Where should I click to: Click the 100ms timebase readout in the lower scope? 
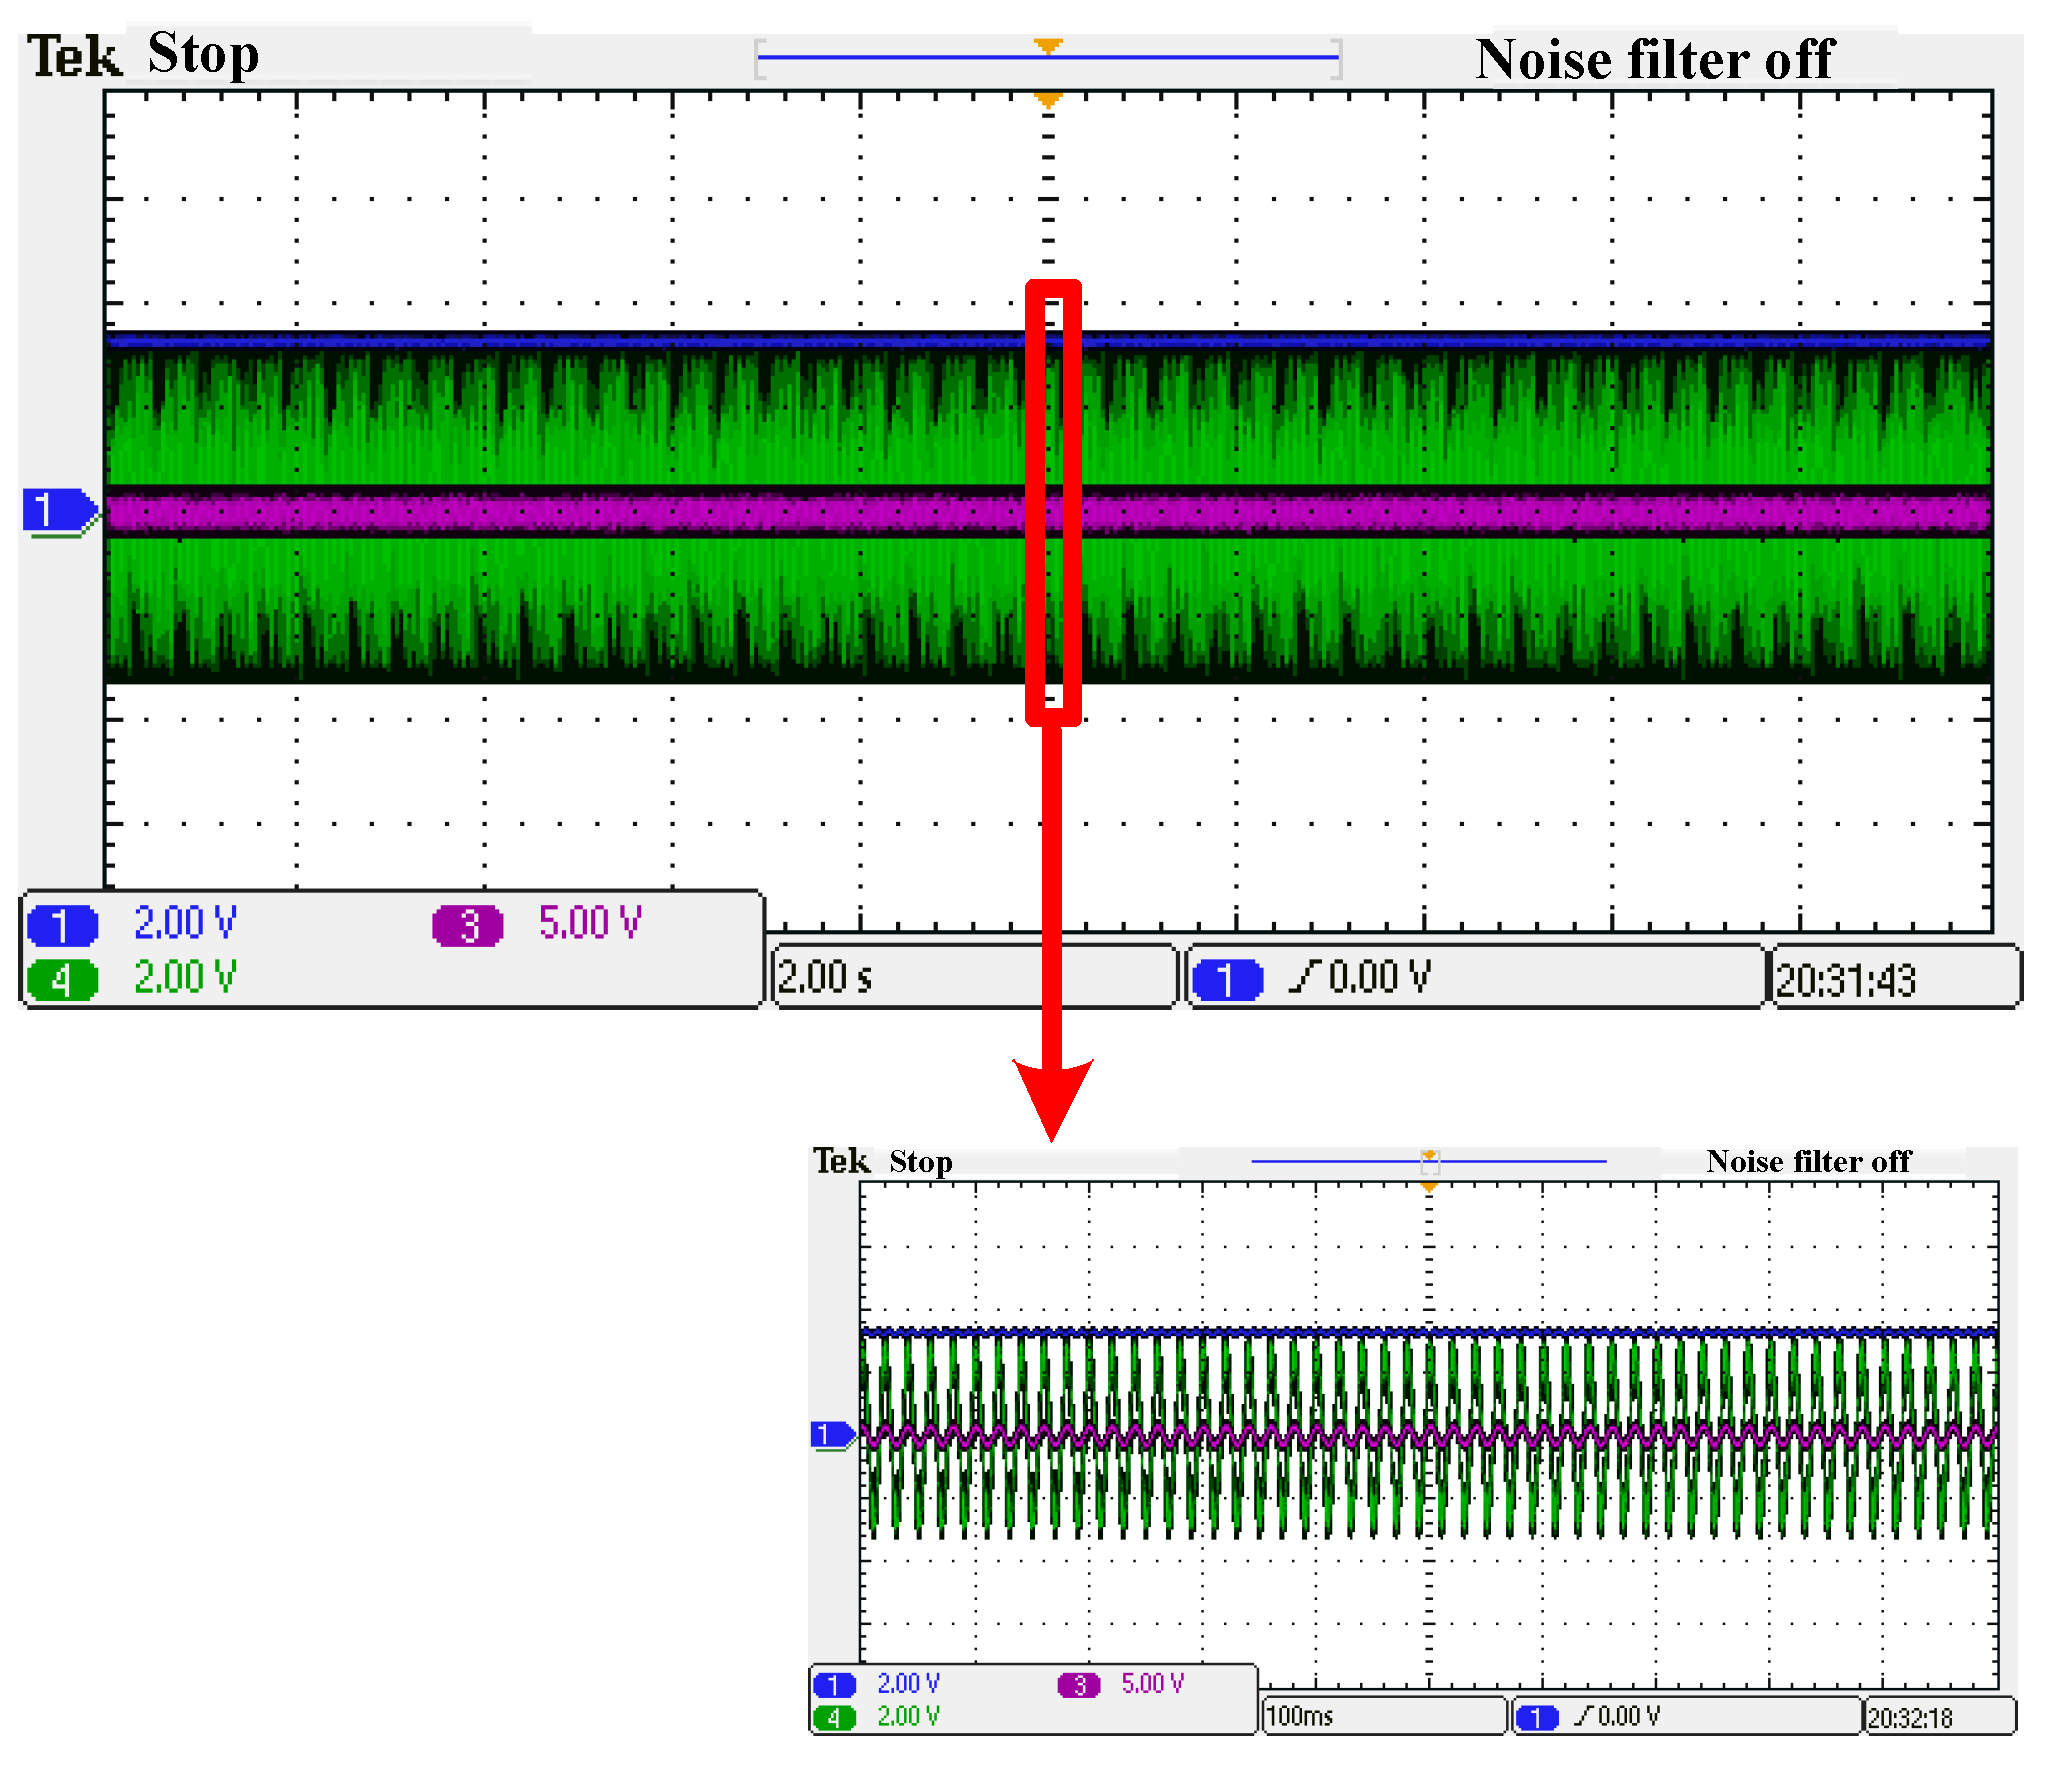tap(1299, 1716)
